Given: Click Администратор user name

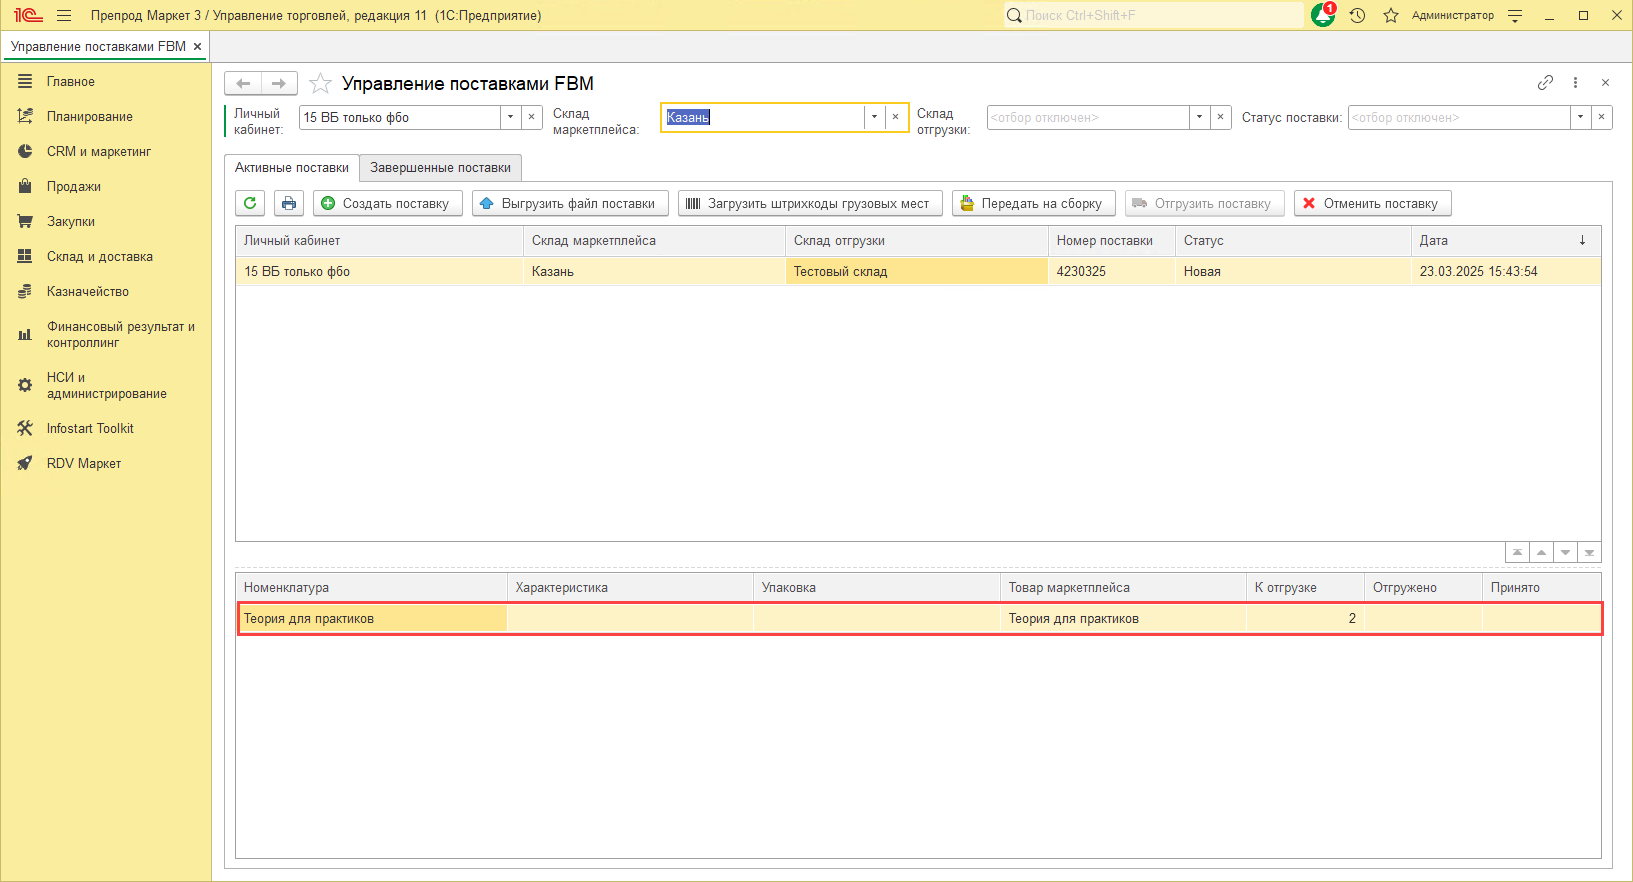Looking at the screenshot, I should (1452, 15).
